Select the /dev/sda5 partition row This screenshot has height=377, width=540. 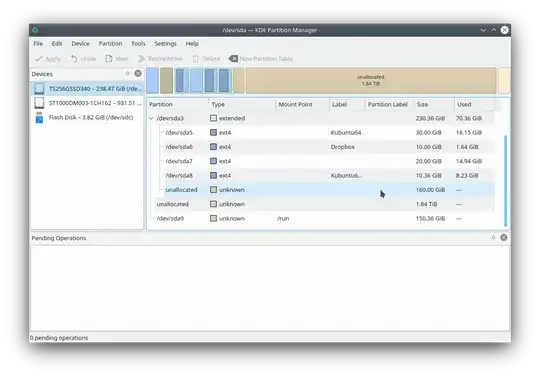coord(322,133)
